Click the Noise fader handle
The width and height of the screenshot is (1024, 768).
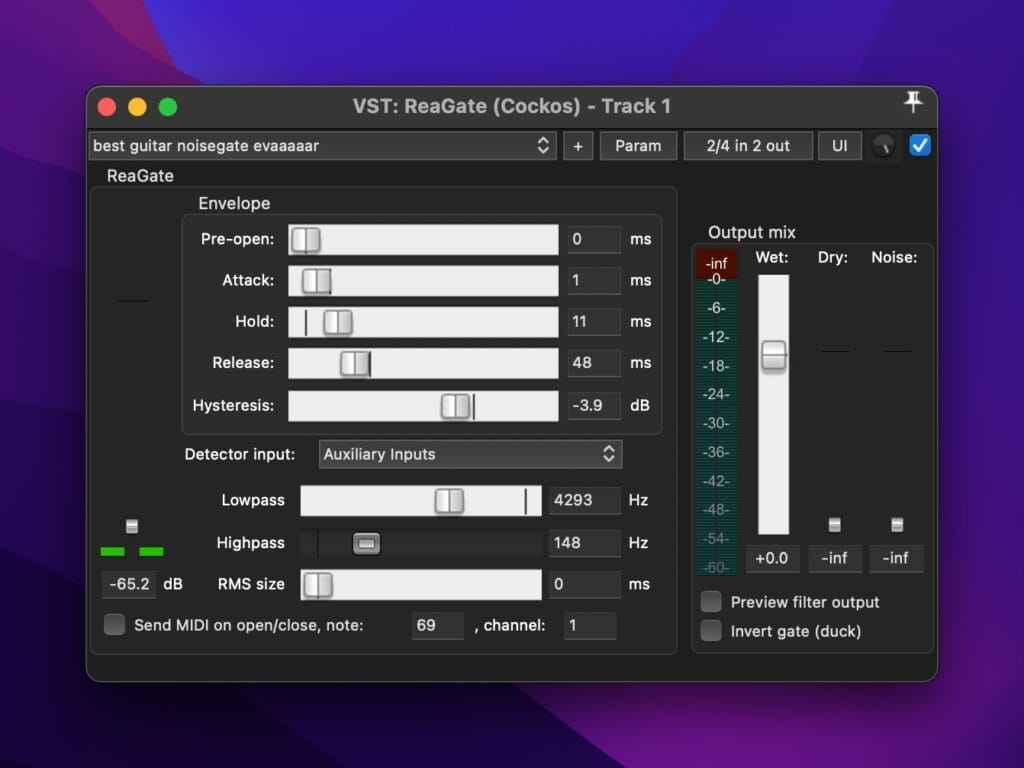point(897,524)
